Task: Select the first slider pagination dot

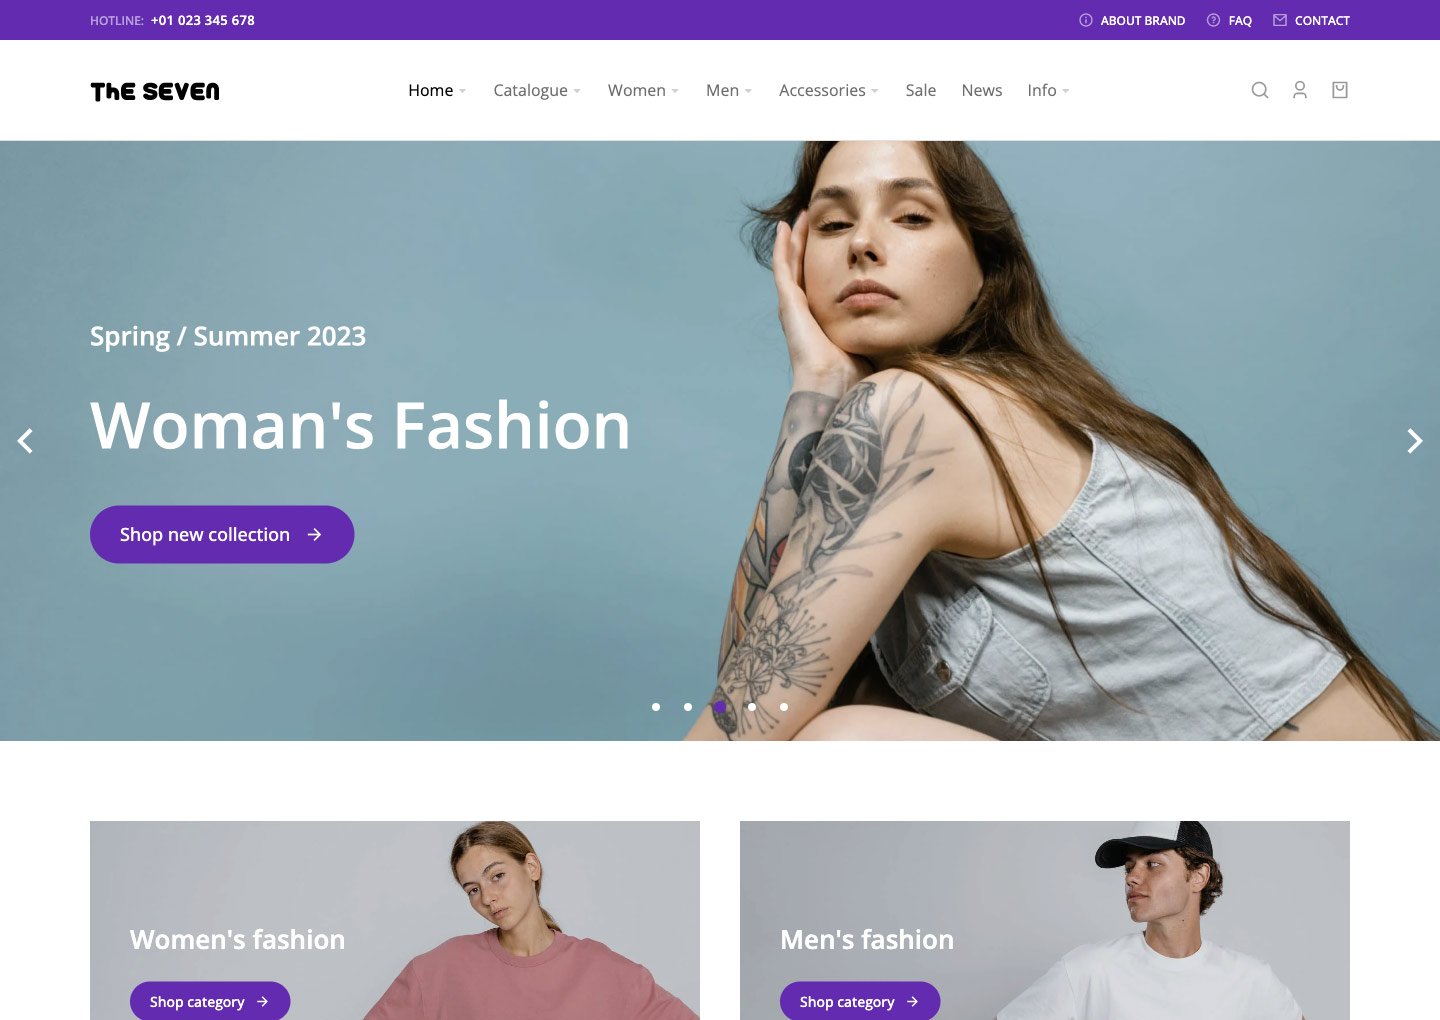Action: point(656,707)
